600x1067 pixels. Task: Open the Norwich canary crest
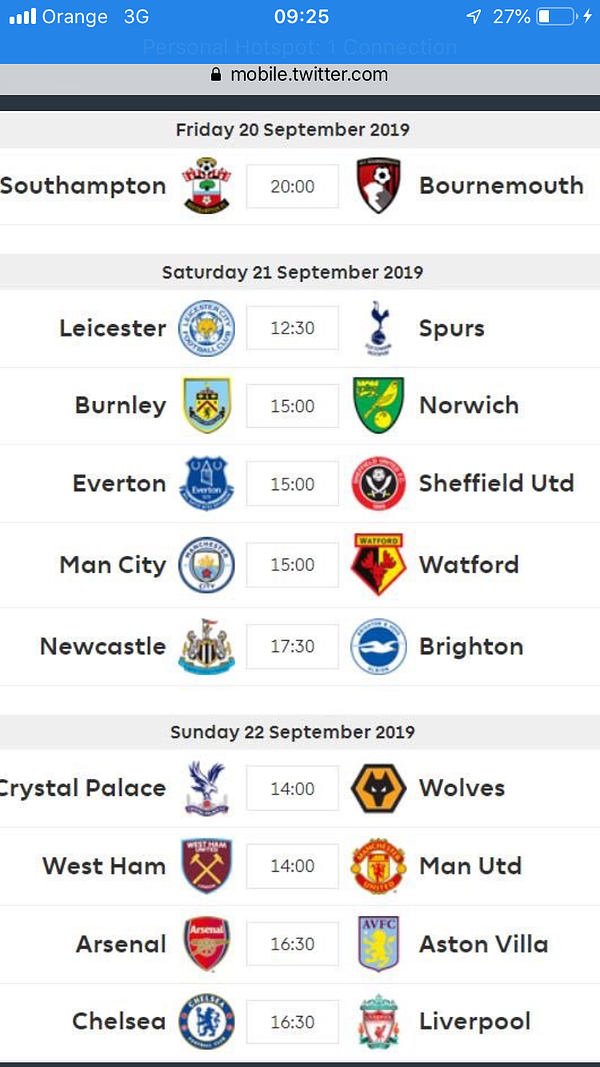pyautogui.click(x=378, y=406)
